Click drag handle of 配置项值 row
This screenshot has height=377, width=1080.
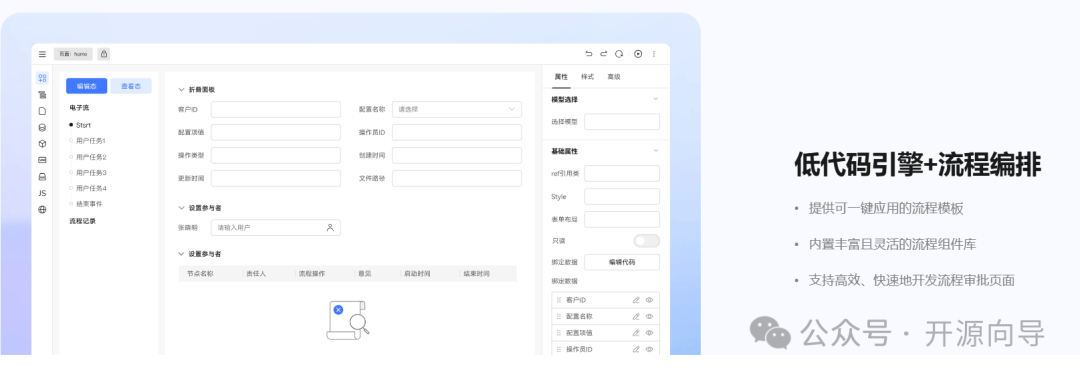click(x=559, y=333)
